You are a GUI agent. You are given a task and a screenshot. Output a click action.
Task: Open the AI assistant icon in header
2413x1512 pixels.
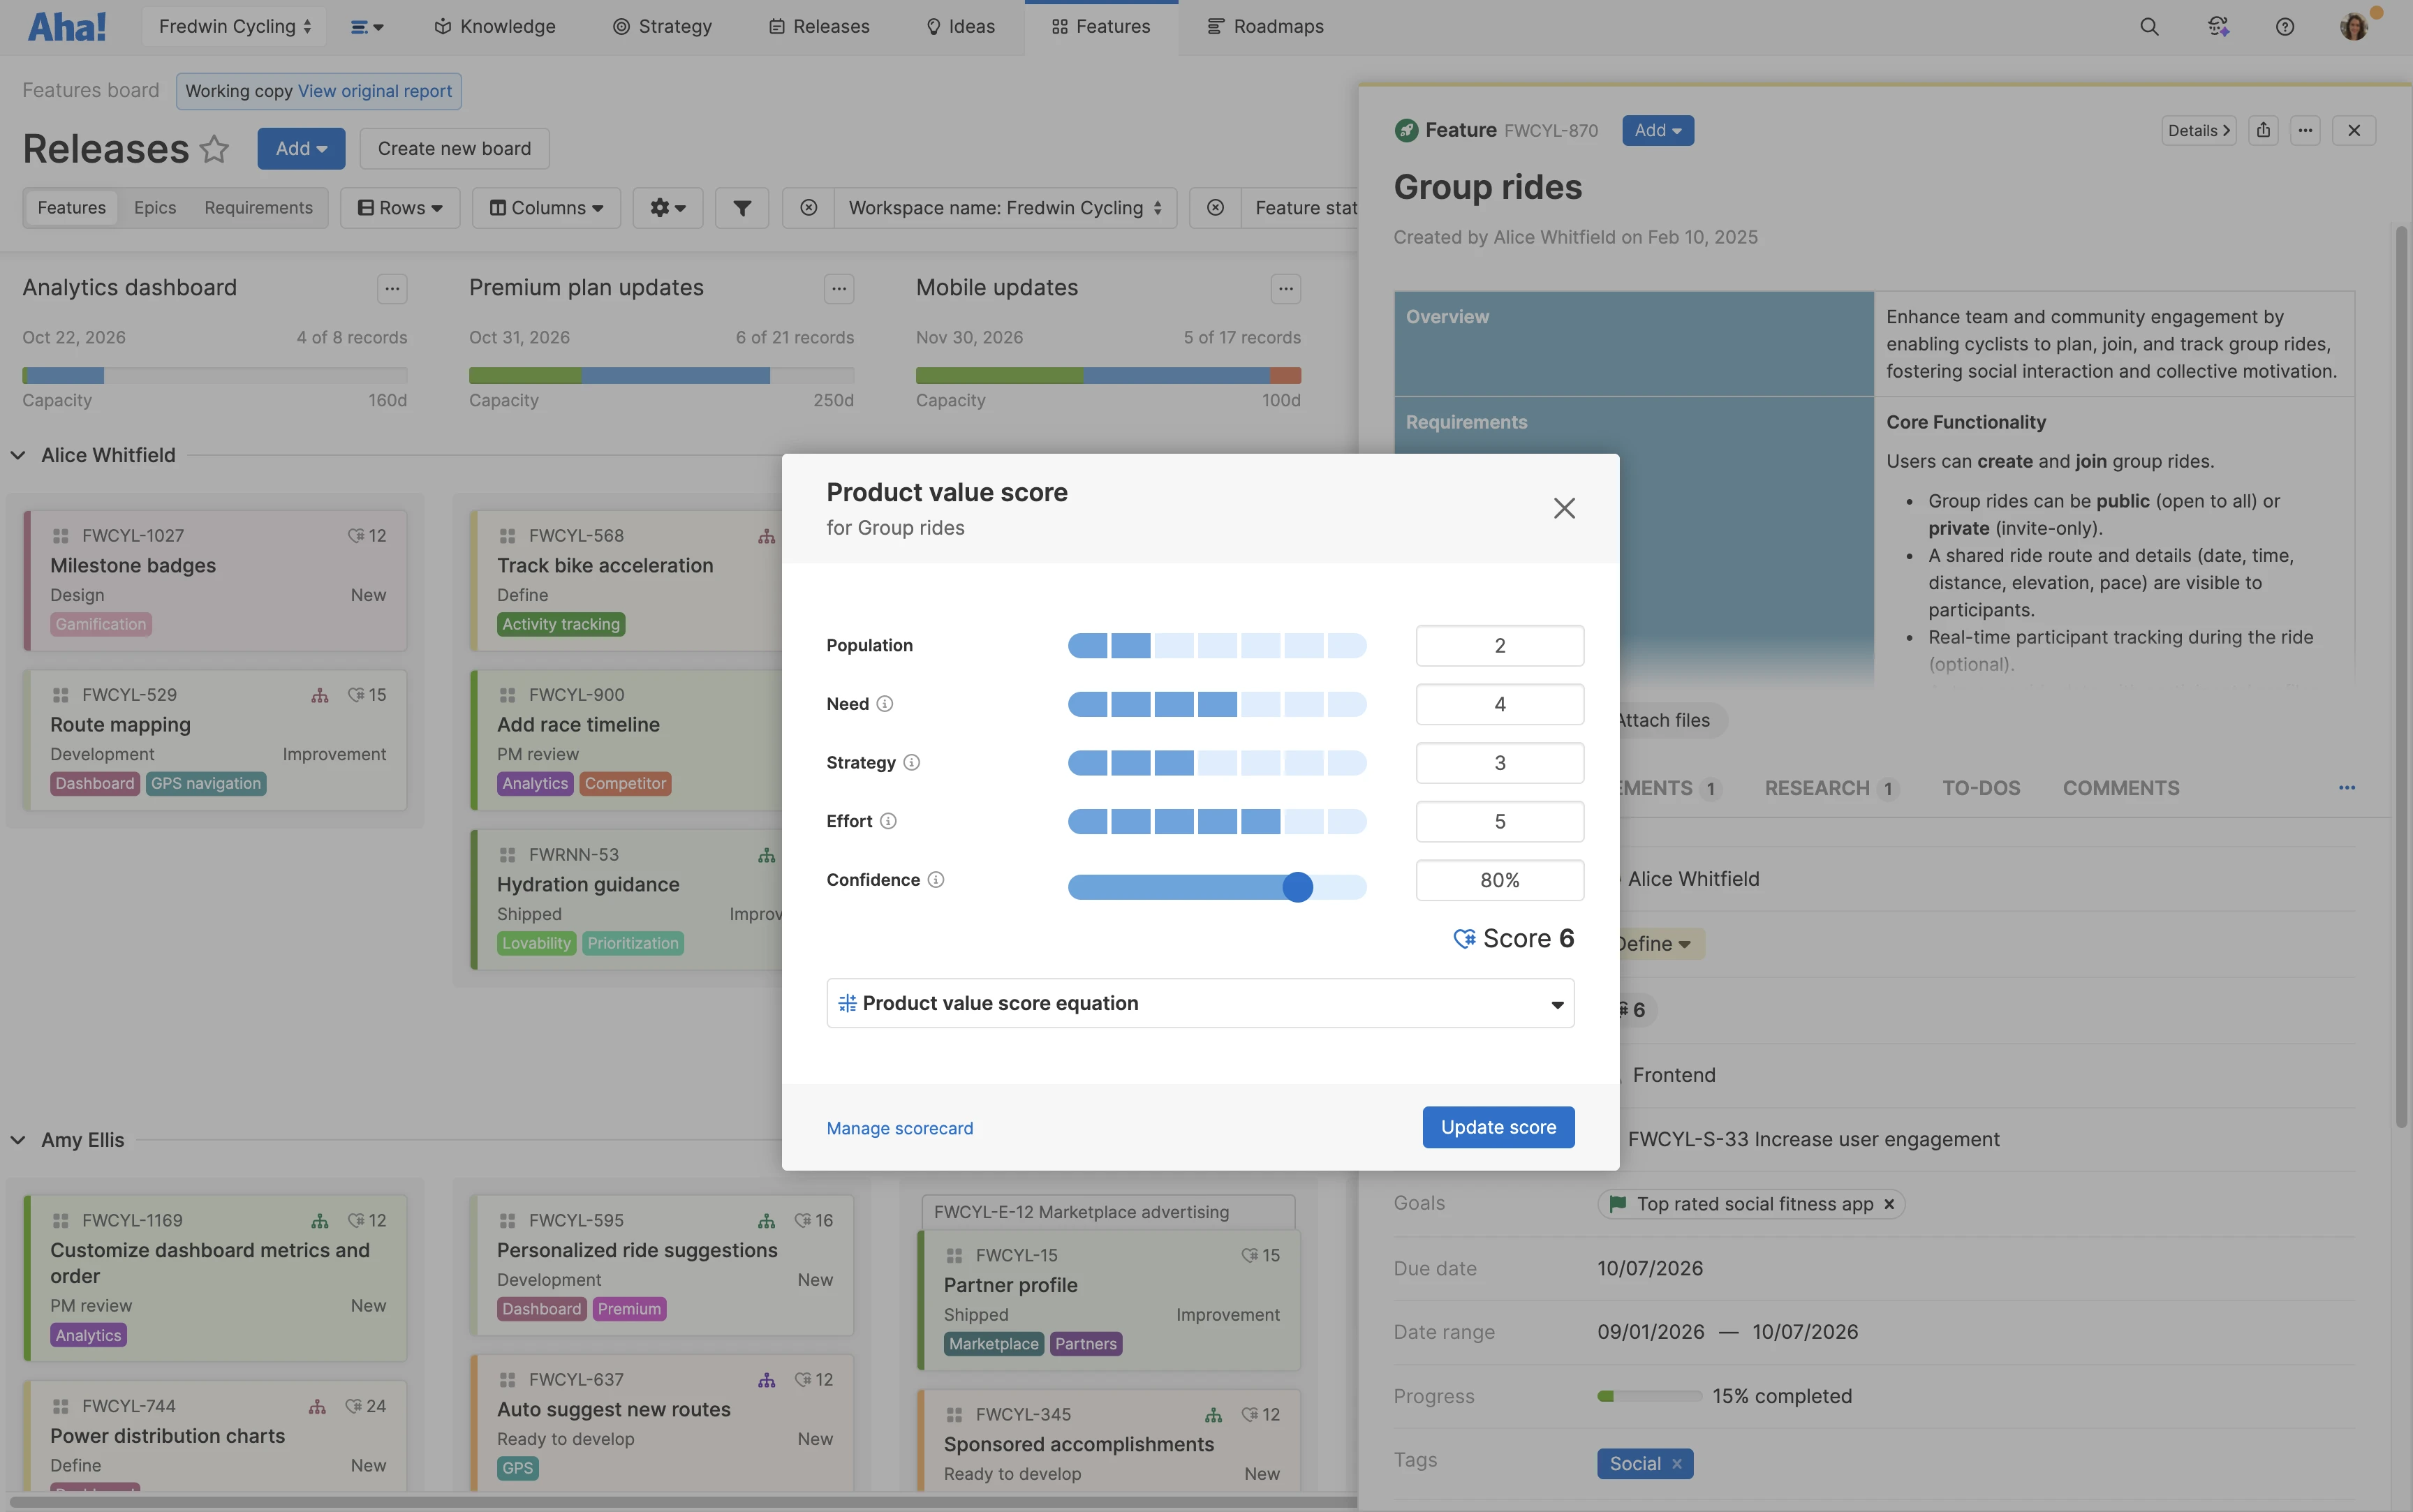(x=2218, y=27)
